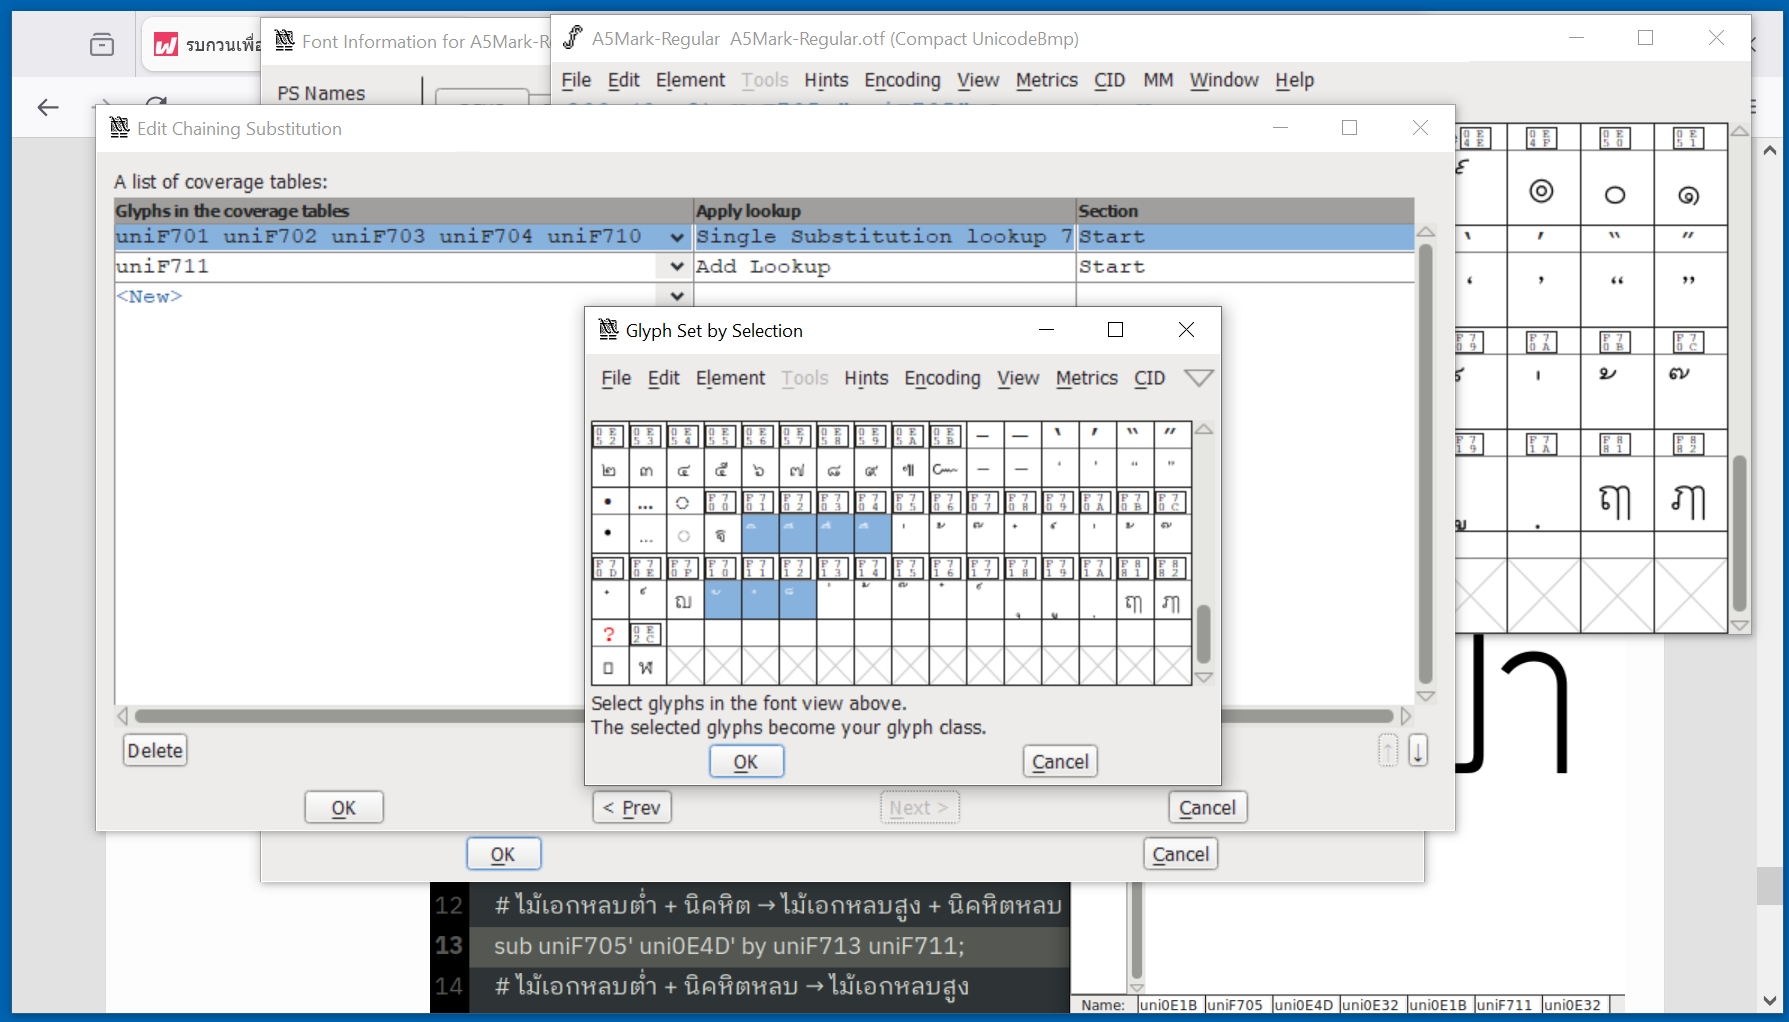Open the browser tab manager icon
Image resolution: width=1789 pixels, height=1022 pixels.
click(x=102, y=44)
